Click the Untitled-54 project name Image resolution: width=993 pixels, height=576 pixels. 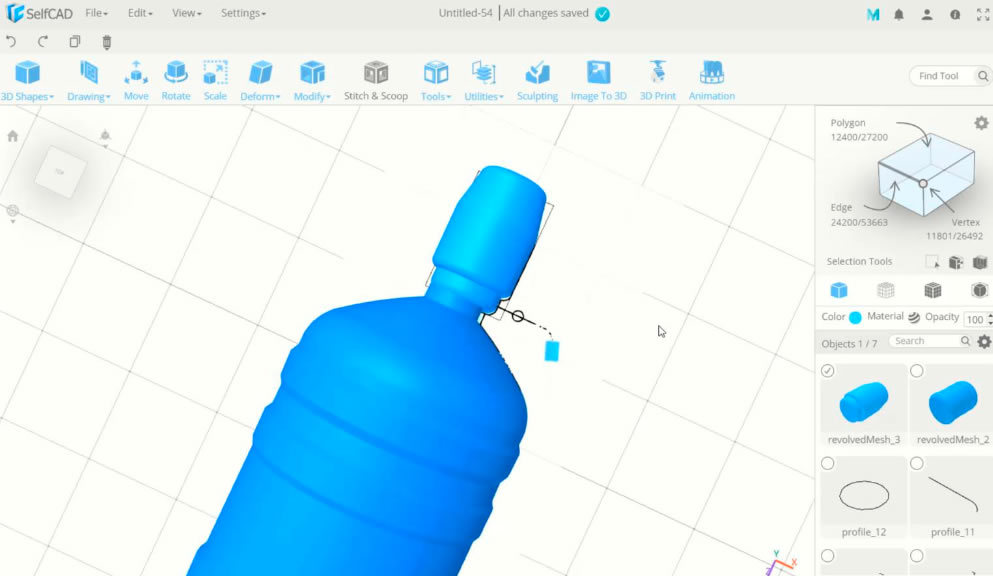pos(465,13)
